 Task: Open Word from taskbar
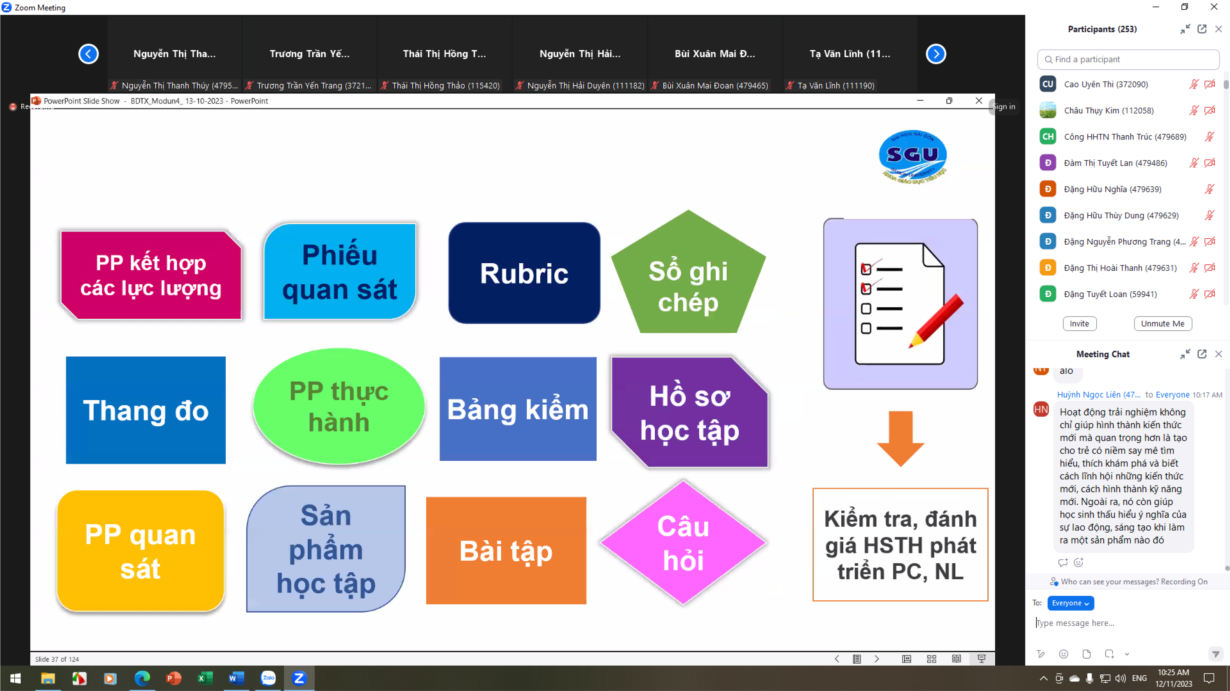(x=236, y=678)
